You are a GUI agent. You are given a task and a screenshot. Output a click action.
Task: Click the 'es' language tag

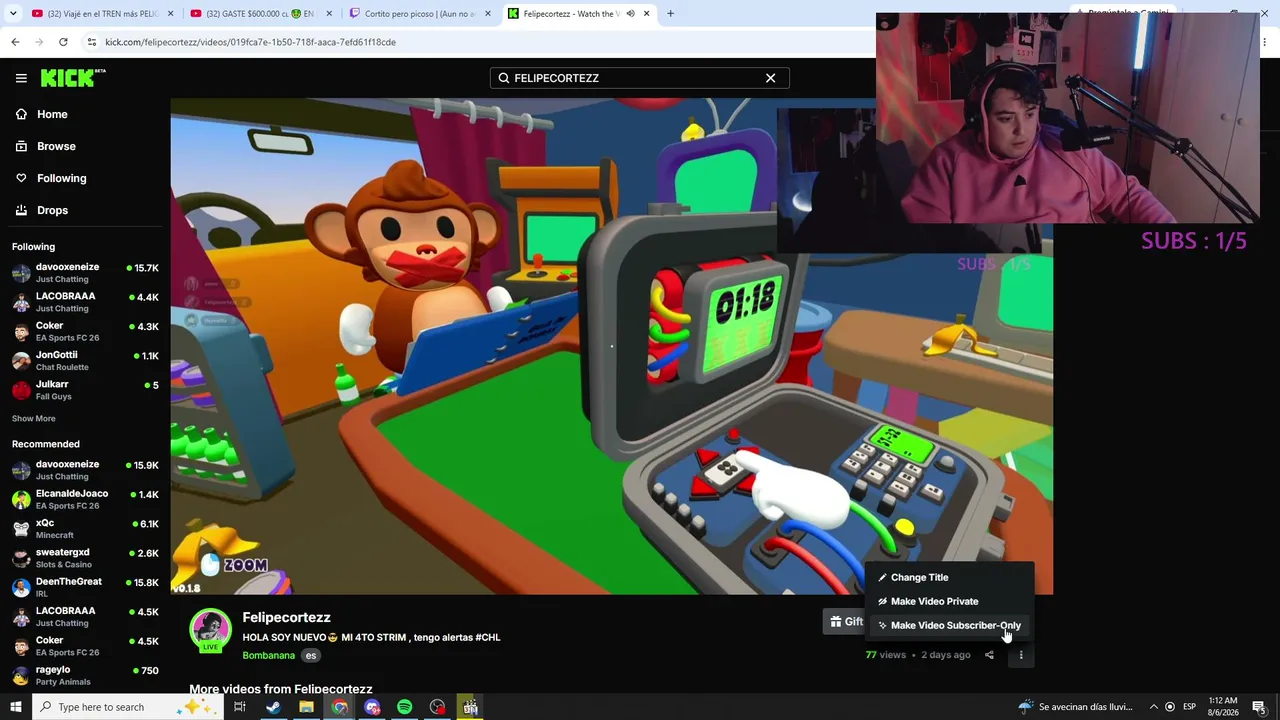(x=311, y=655)
